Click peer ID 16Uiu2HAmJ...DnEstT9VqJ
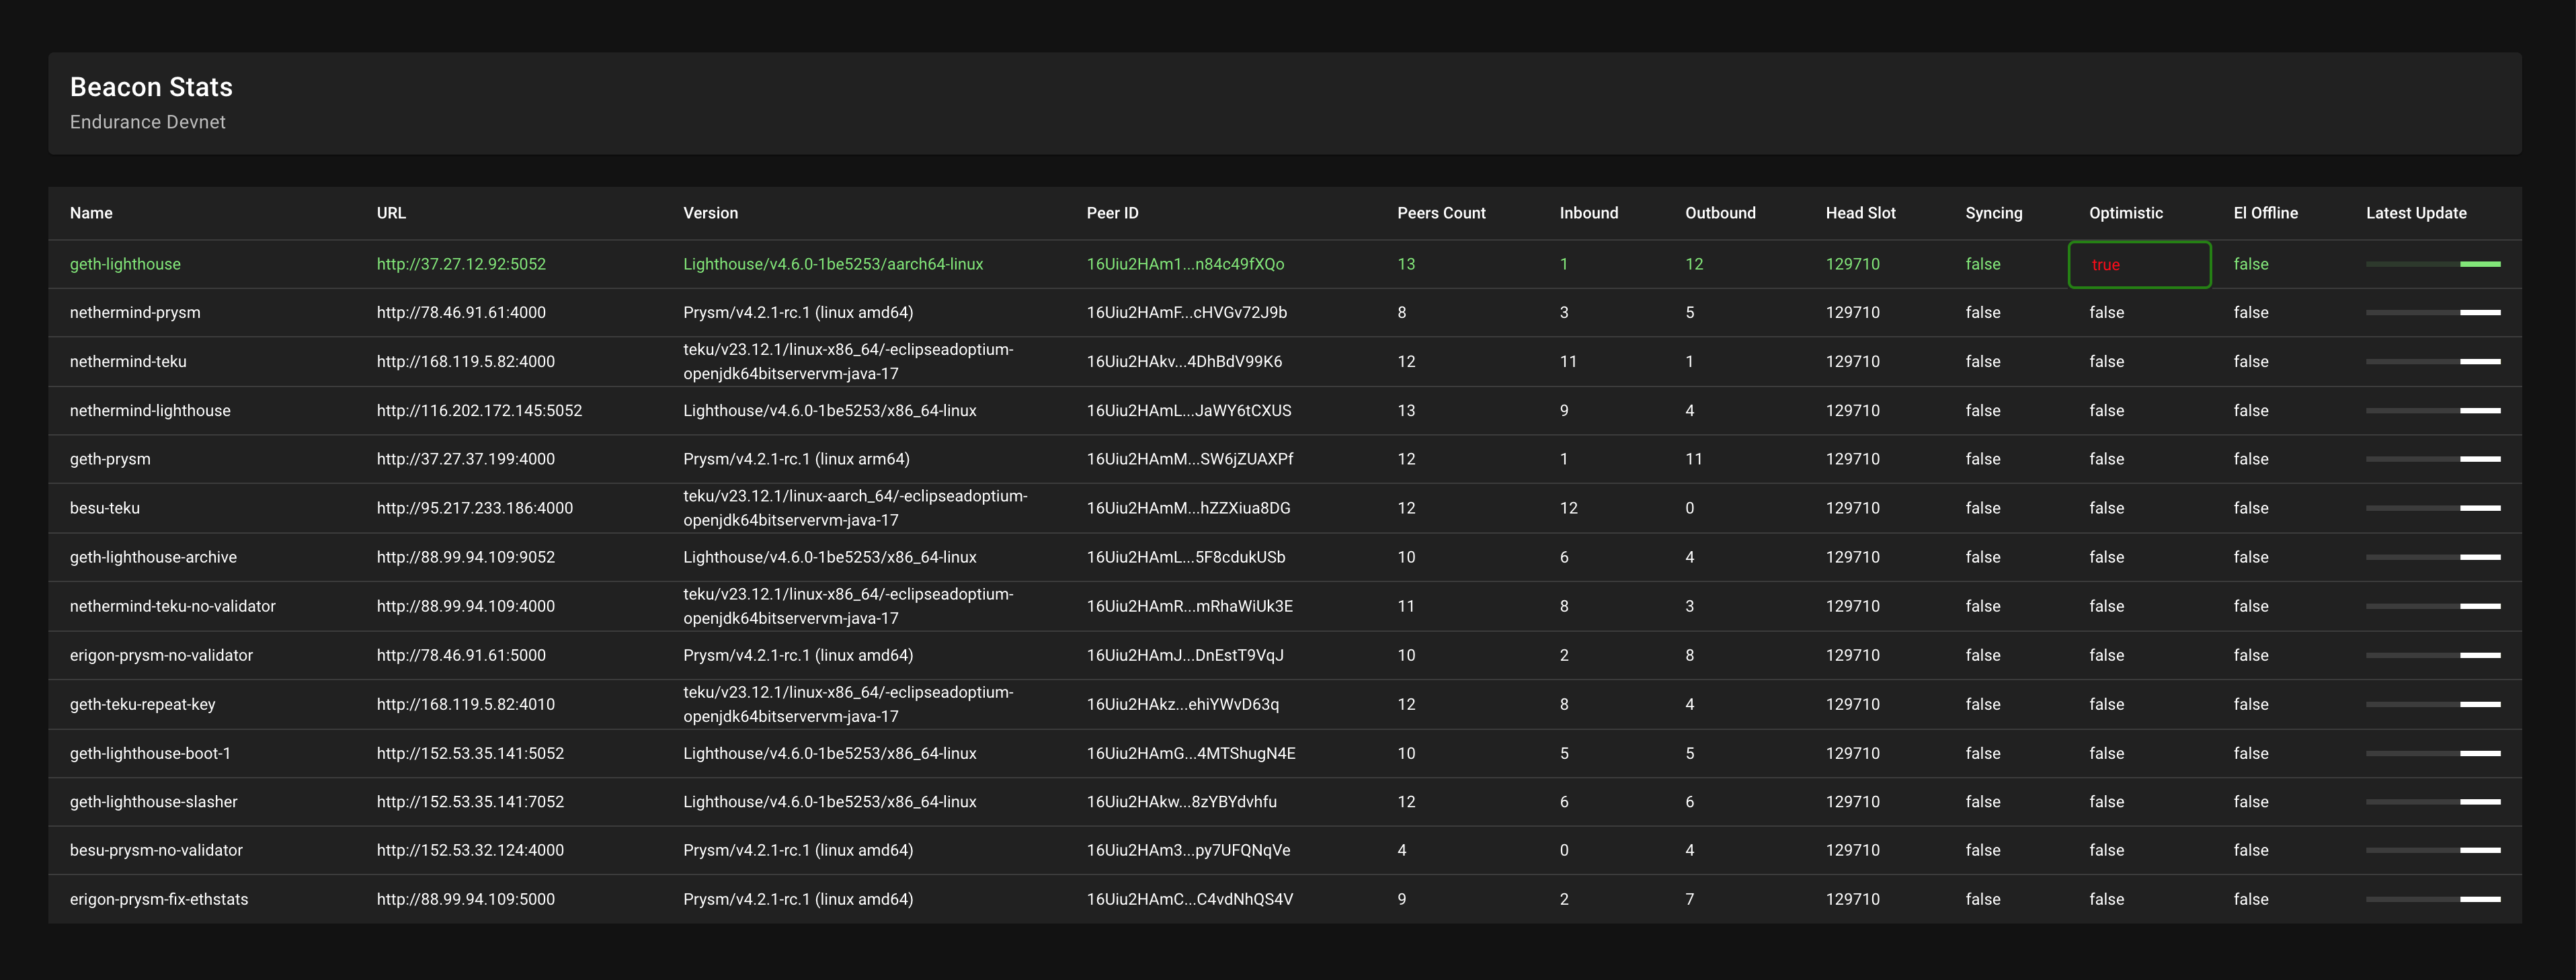This screenshot has height=980, width=2576. tap(1185, 655)
